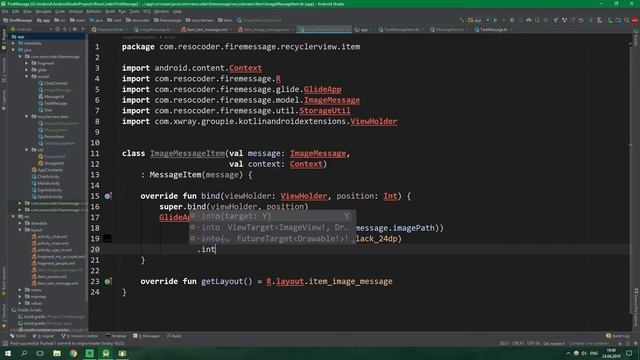This screenshot has height=360, width=640.
Task: Open the Project tool window side button
Action: pos(4,39)
